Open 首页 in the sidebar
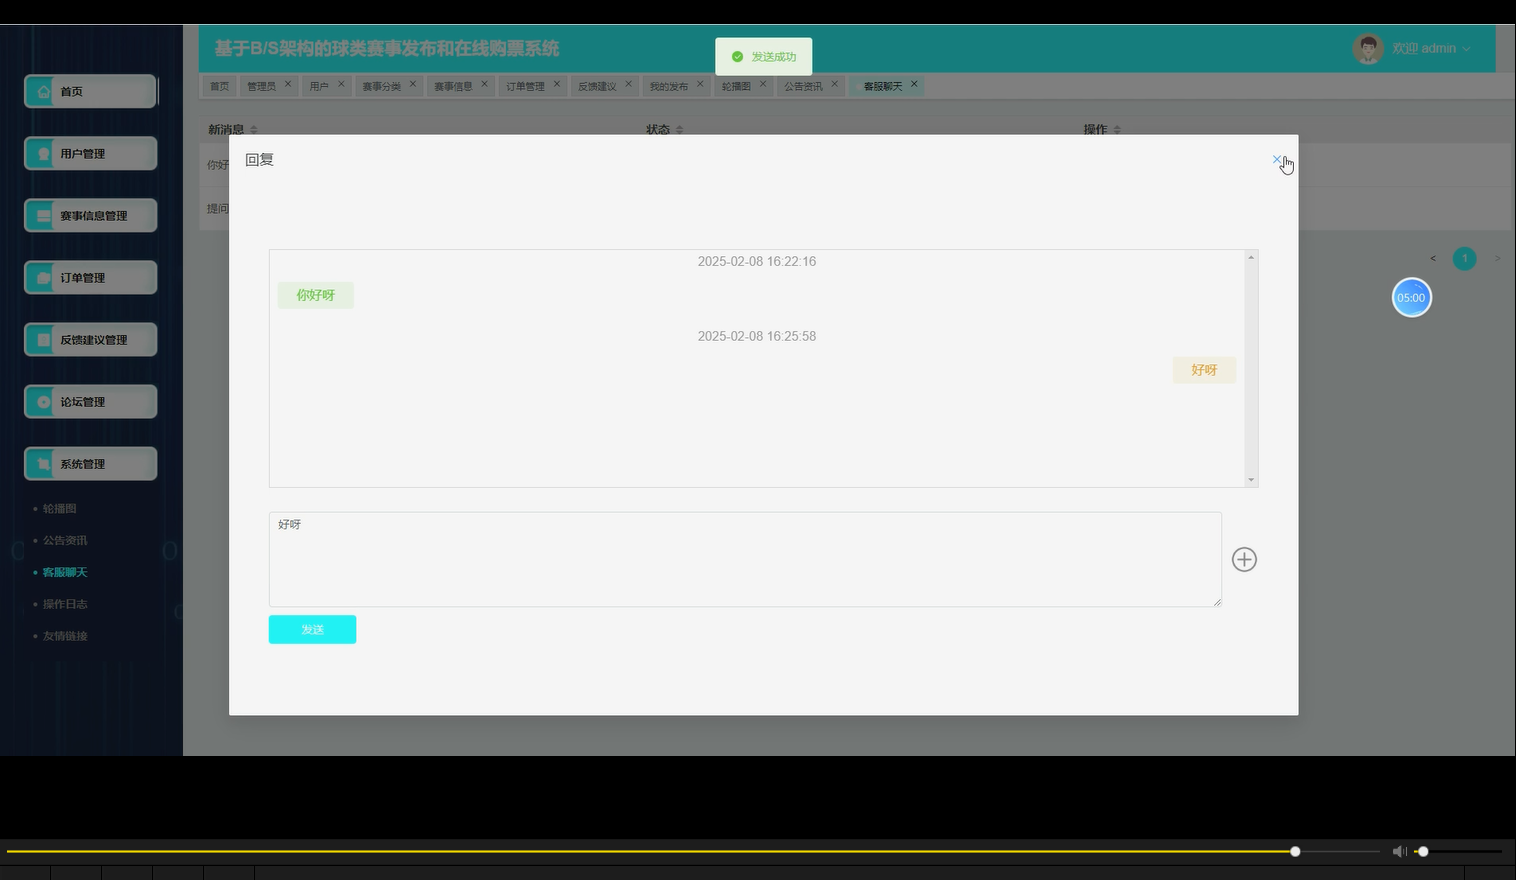The width and height of the screenshot is (1516, 880). (x=90, y=91)
